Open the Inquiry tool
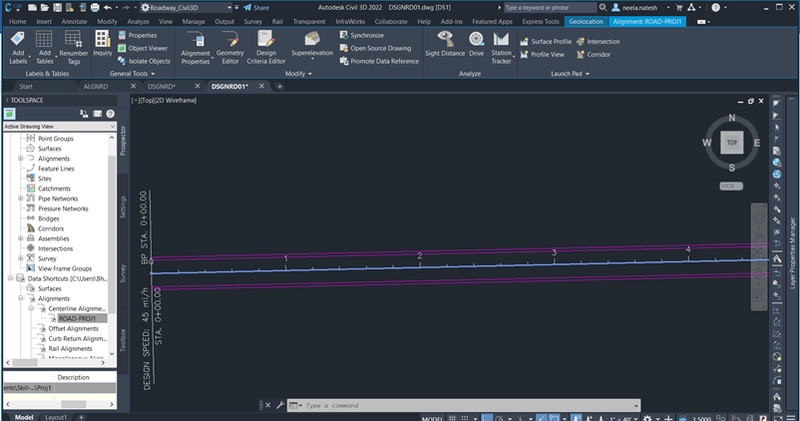 click(102, 43)
